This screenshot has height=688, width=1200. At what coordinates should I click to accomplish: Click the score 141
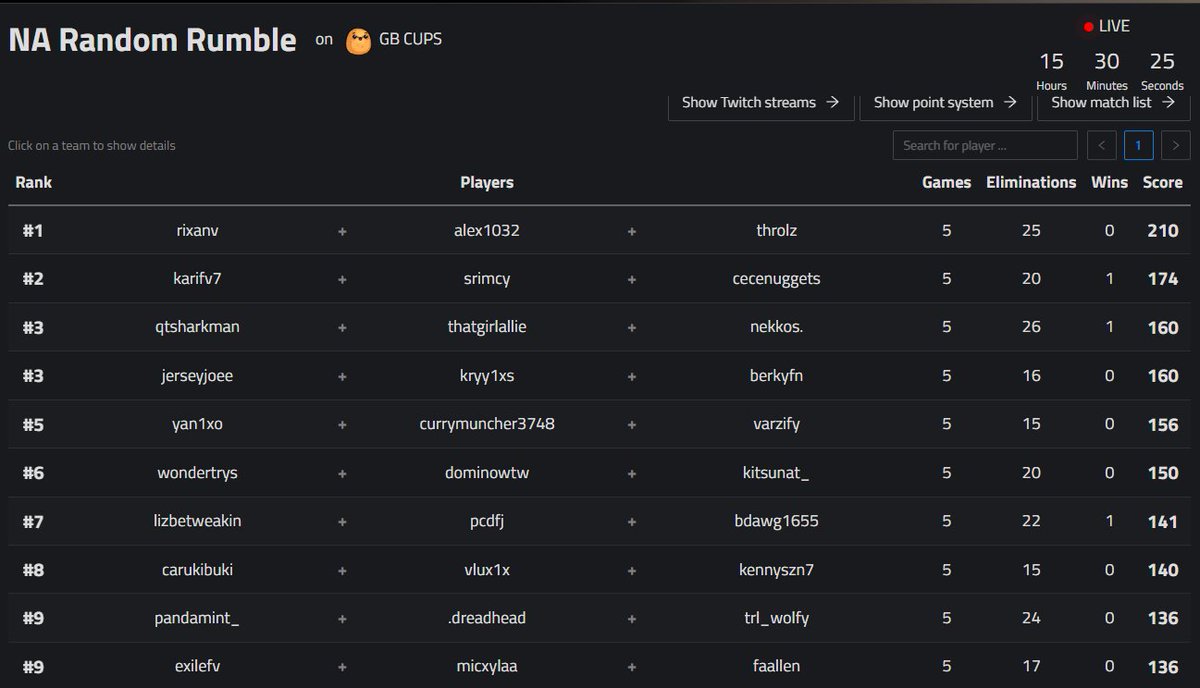(x=1163, y=521)
